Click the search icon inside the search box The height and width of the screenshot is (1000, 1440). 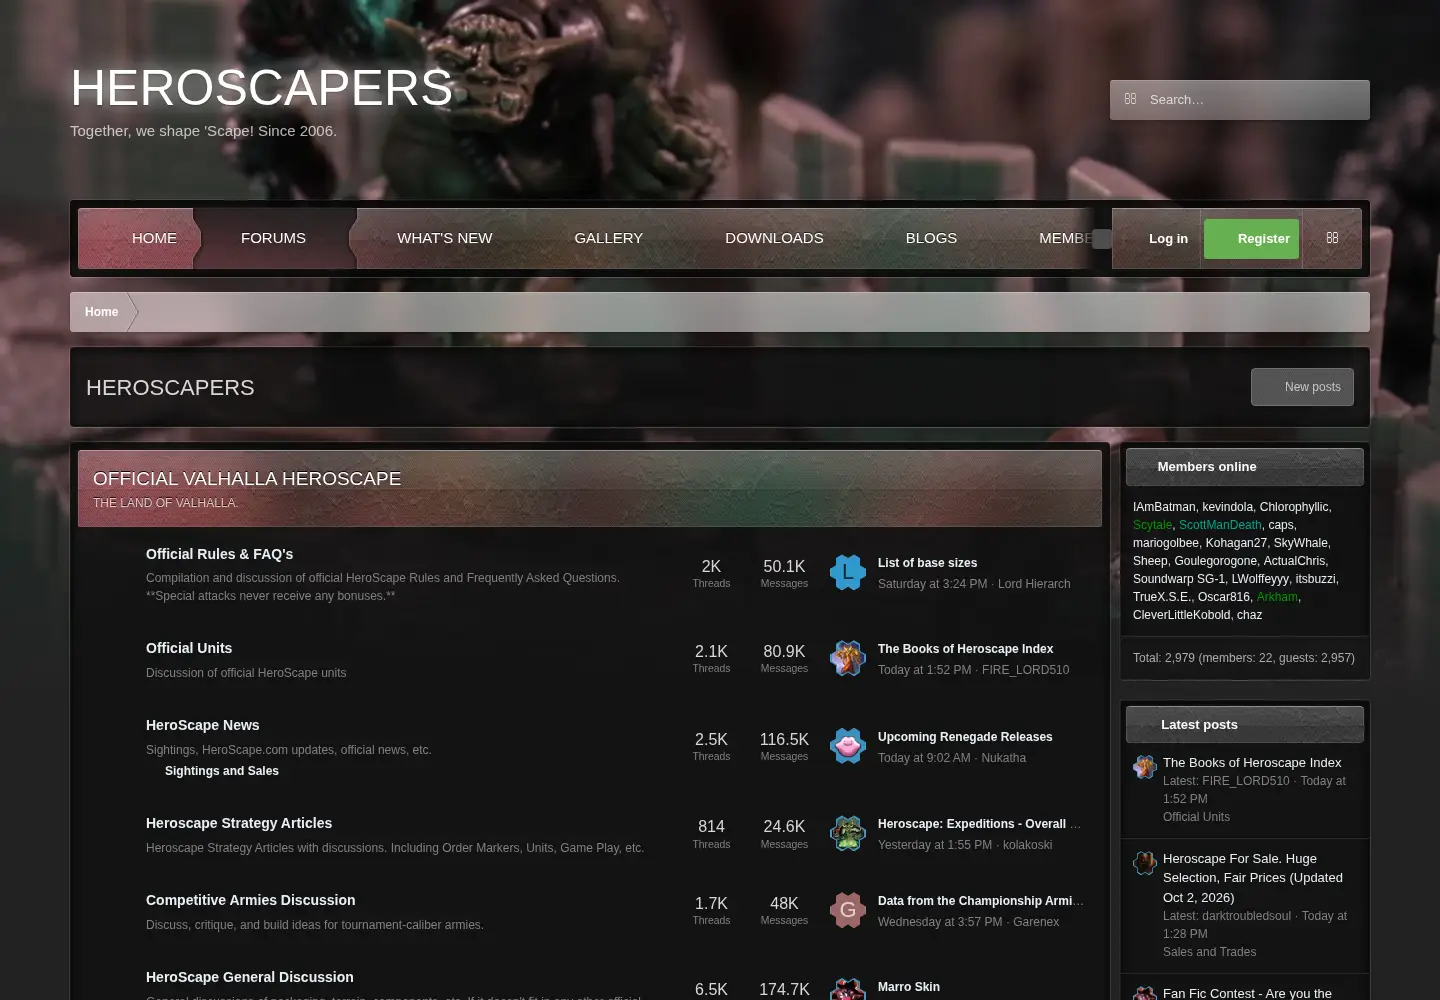coord(1130,99)
